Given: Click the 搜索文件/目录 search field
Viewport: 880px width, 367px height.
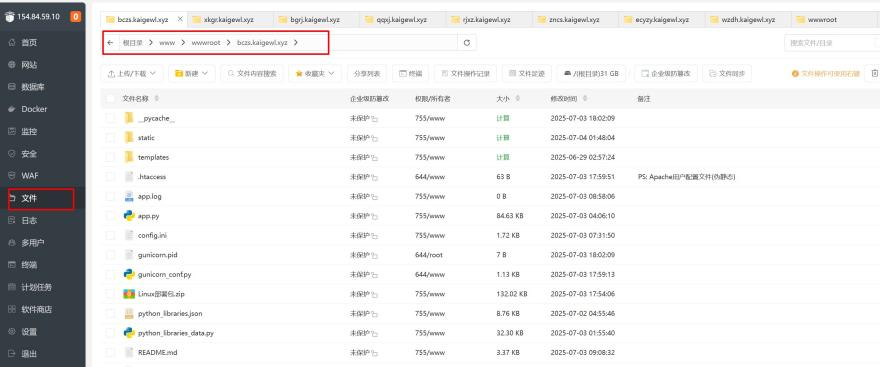Looking at the screenshot, I should [x=832, y=43].
